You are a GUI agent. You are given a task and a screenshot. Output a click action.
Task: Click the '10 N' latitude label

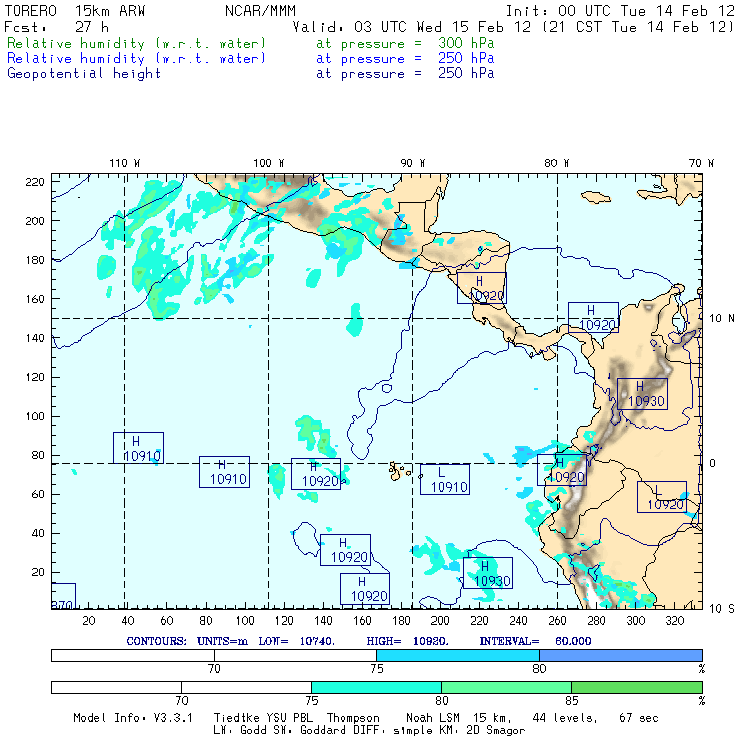[x=722, y=319]
